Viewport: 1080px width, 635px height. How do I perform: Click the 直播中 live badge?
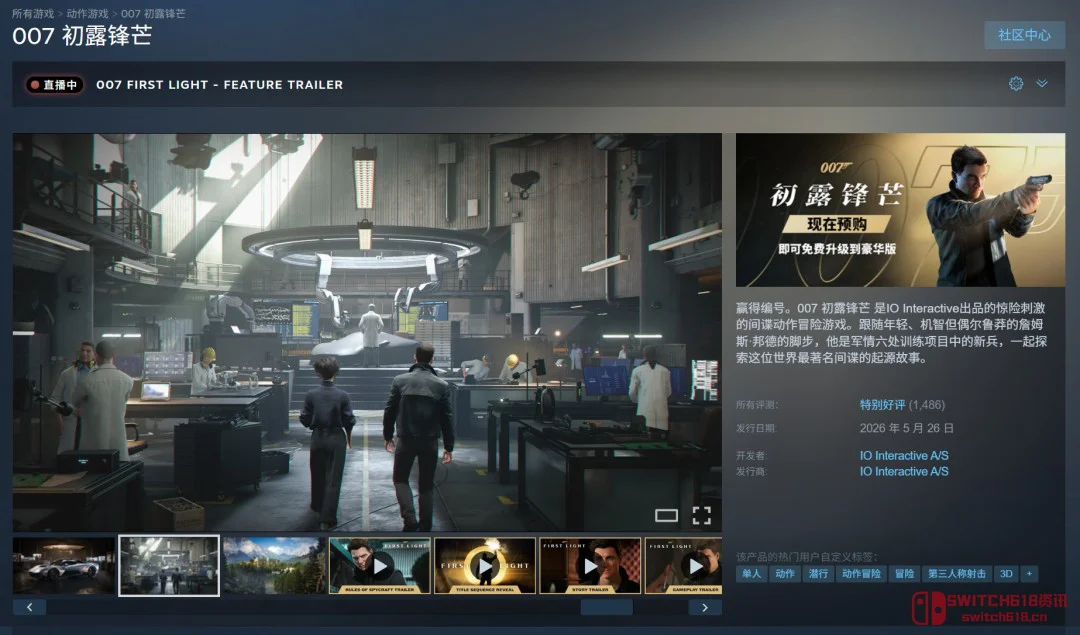click(x=54, y=85)
